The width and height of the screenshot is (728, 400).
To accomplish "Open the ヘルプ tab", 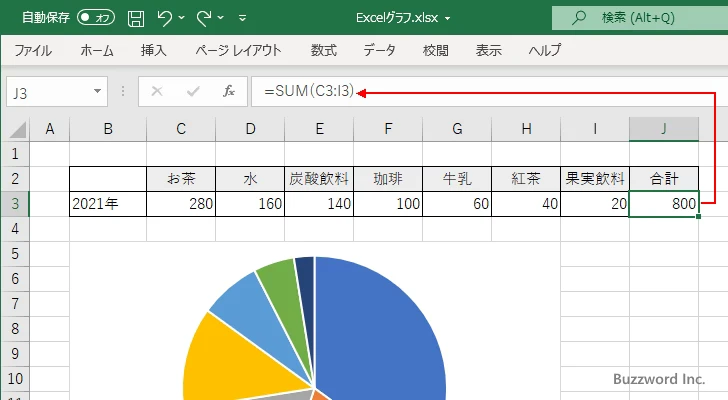I will click(x=545, y=50).
